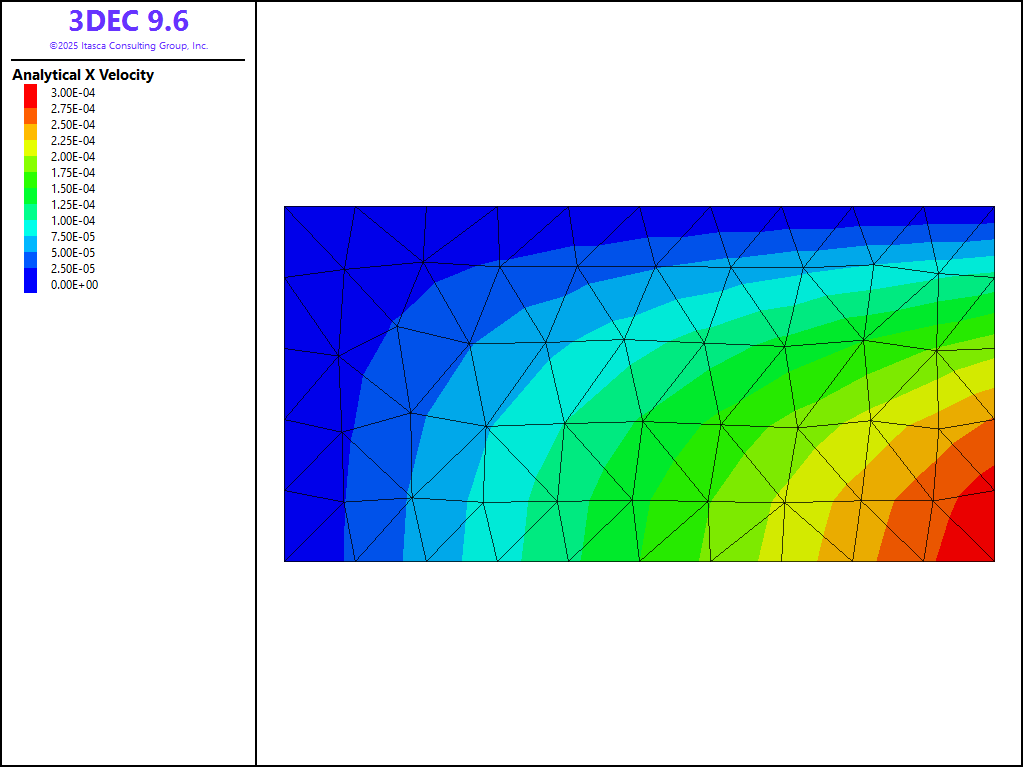Click the 3DEC 9.6 title text
Image resolution: width=1024 pixels, height=768 pixels.
pyautogui.click(x=128, y=21)
